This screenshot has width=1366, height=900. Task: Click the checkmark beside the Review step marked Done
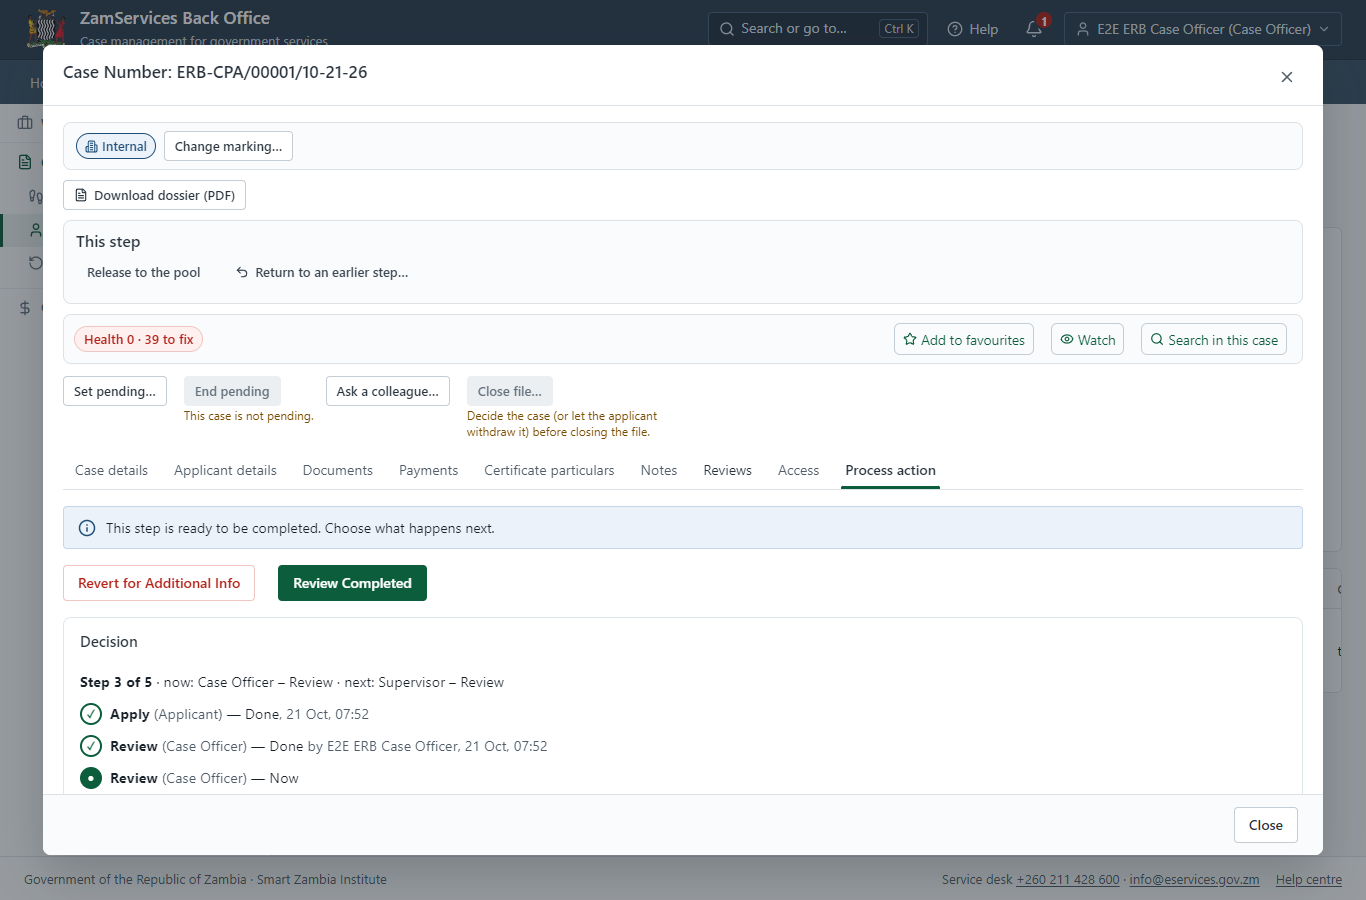tap(91, 746)
